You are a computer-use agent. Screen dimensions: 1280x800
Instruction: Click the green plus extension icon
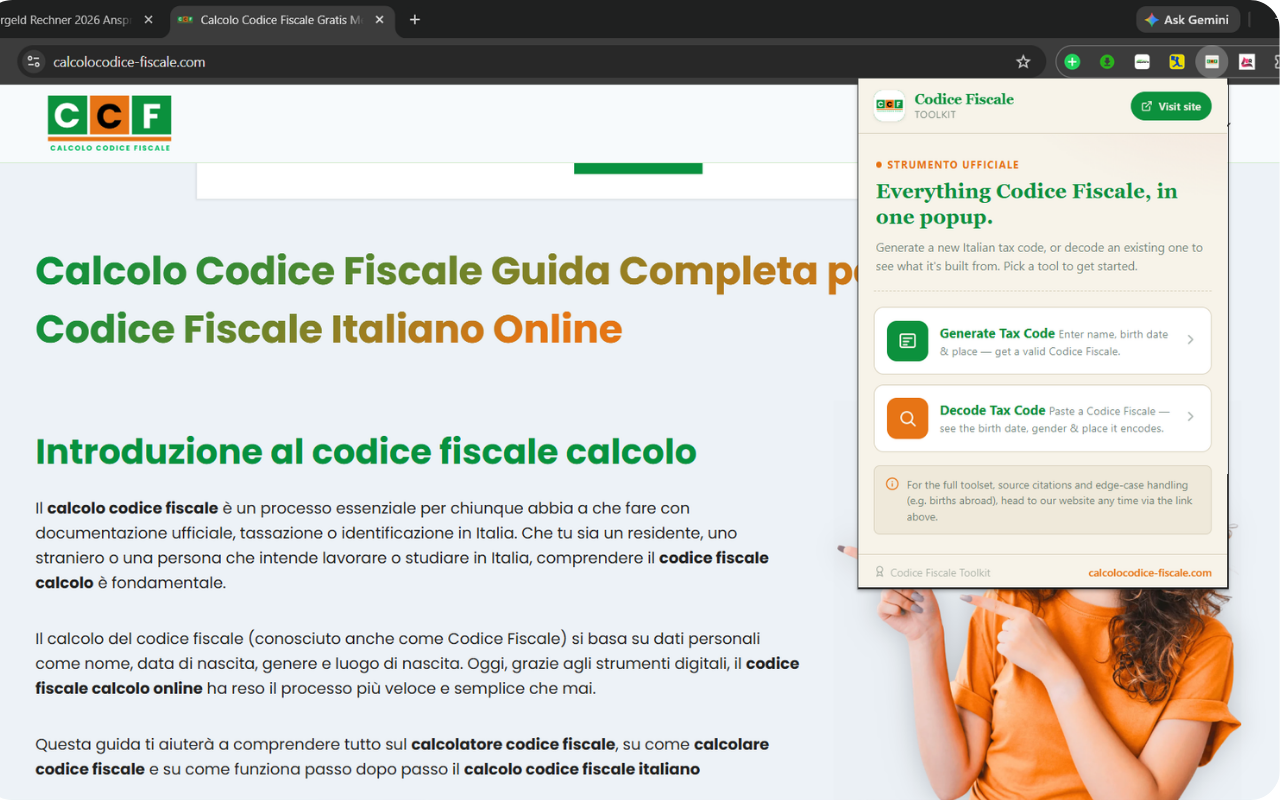tap(1072, 62)
